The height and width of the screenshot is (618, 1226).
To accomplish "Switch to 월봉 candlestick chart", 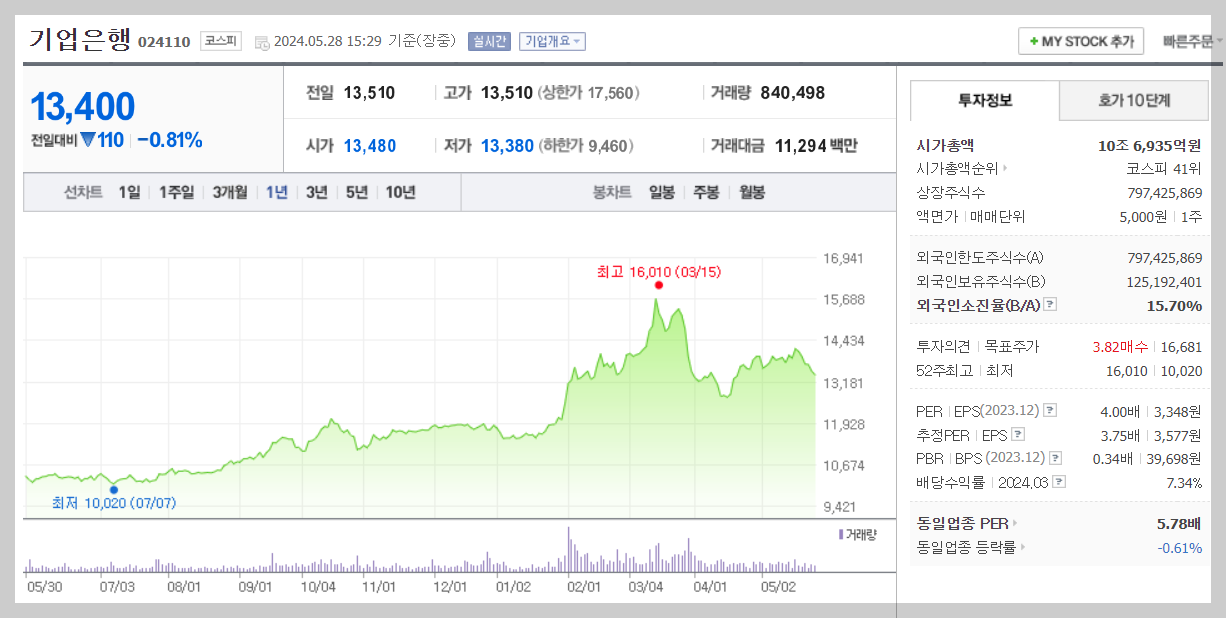I will tap(752, 192).
